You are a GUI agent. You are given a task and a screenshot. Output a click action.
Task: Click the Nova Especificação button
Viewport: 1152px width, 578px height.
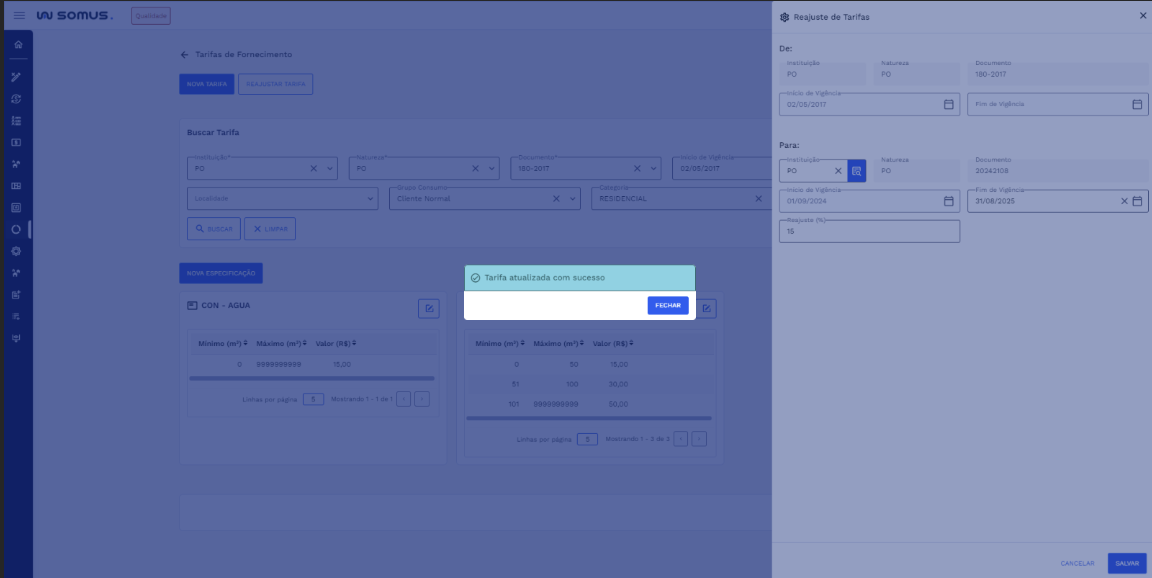pos(220,273)
